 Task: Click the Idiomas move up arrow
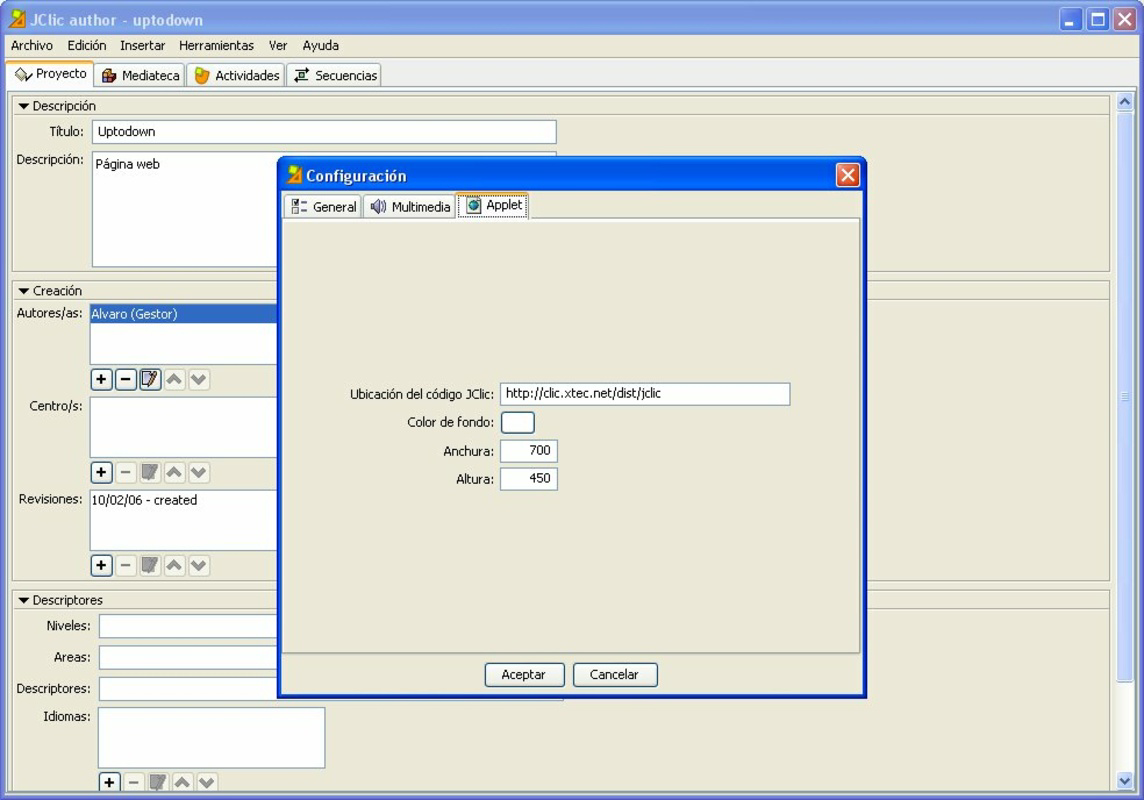click(182, 782)
